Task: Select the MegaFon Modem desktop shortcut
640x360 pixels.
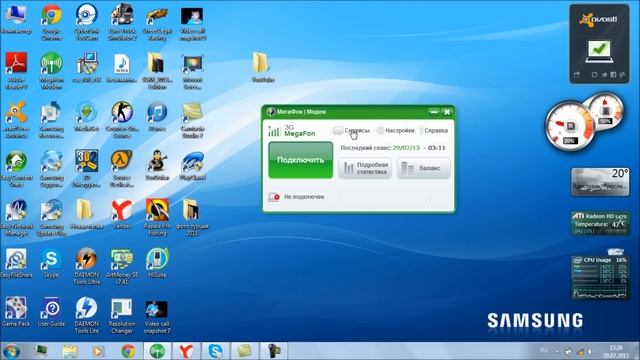Action: 51,70
